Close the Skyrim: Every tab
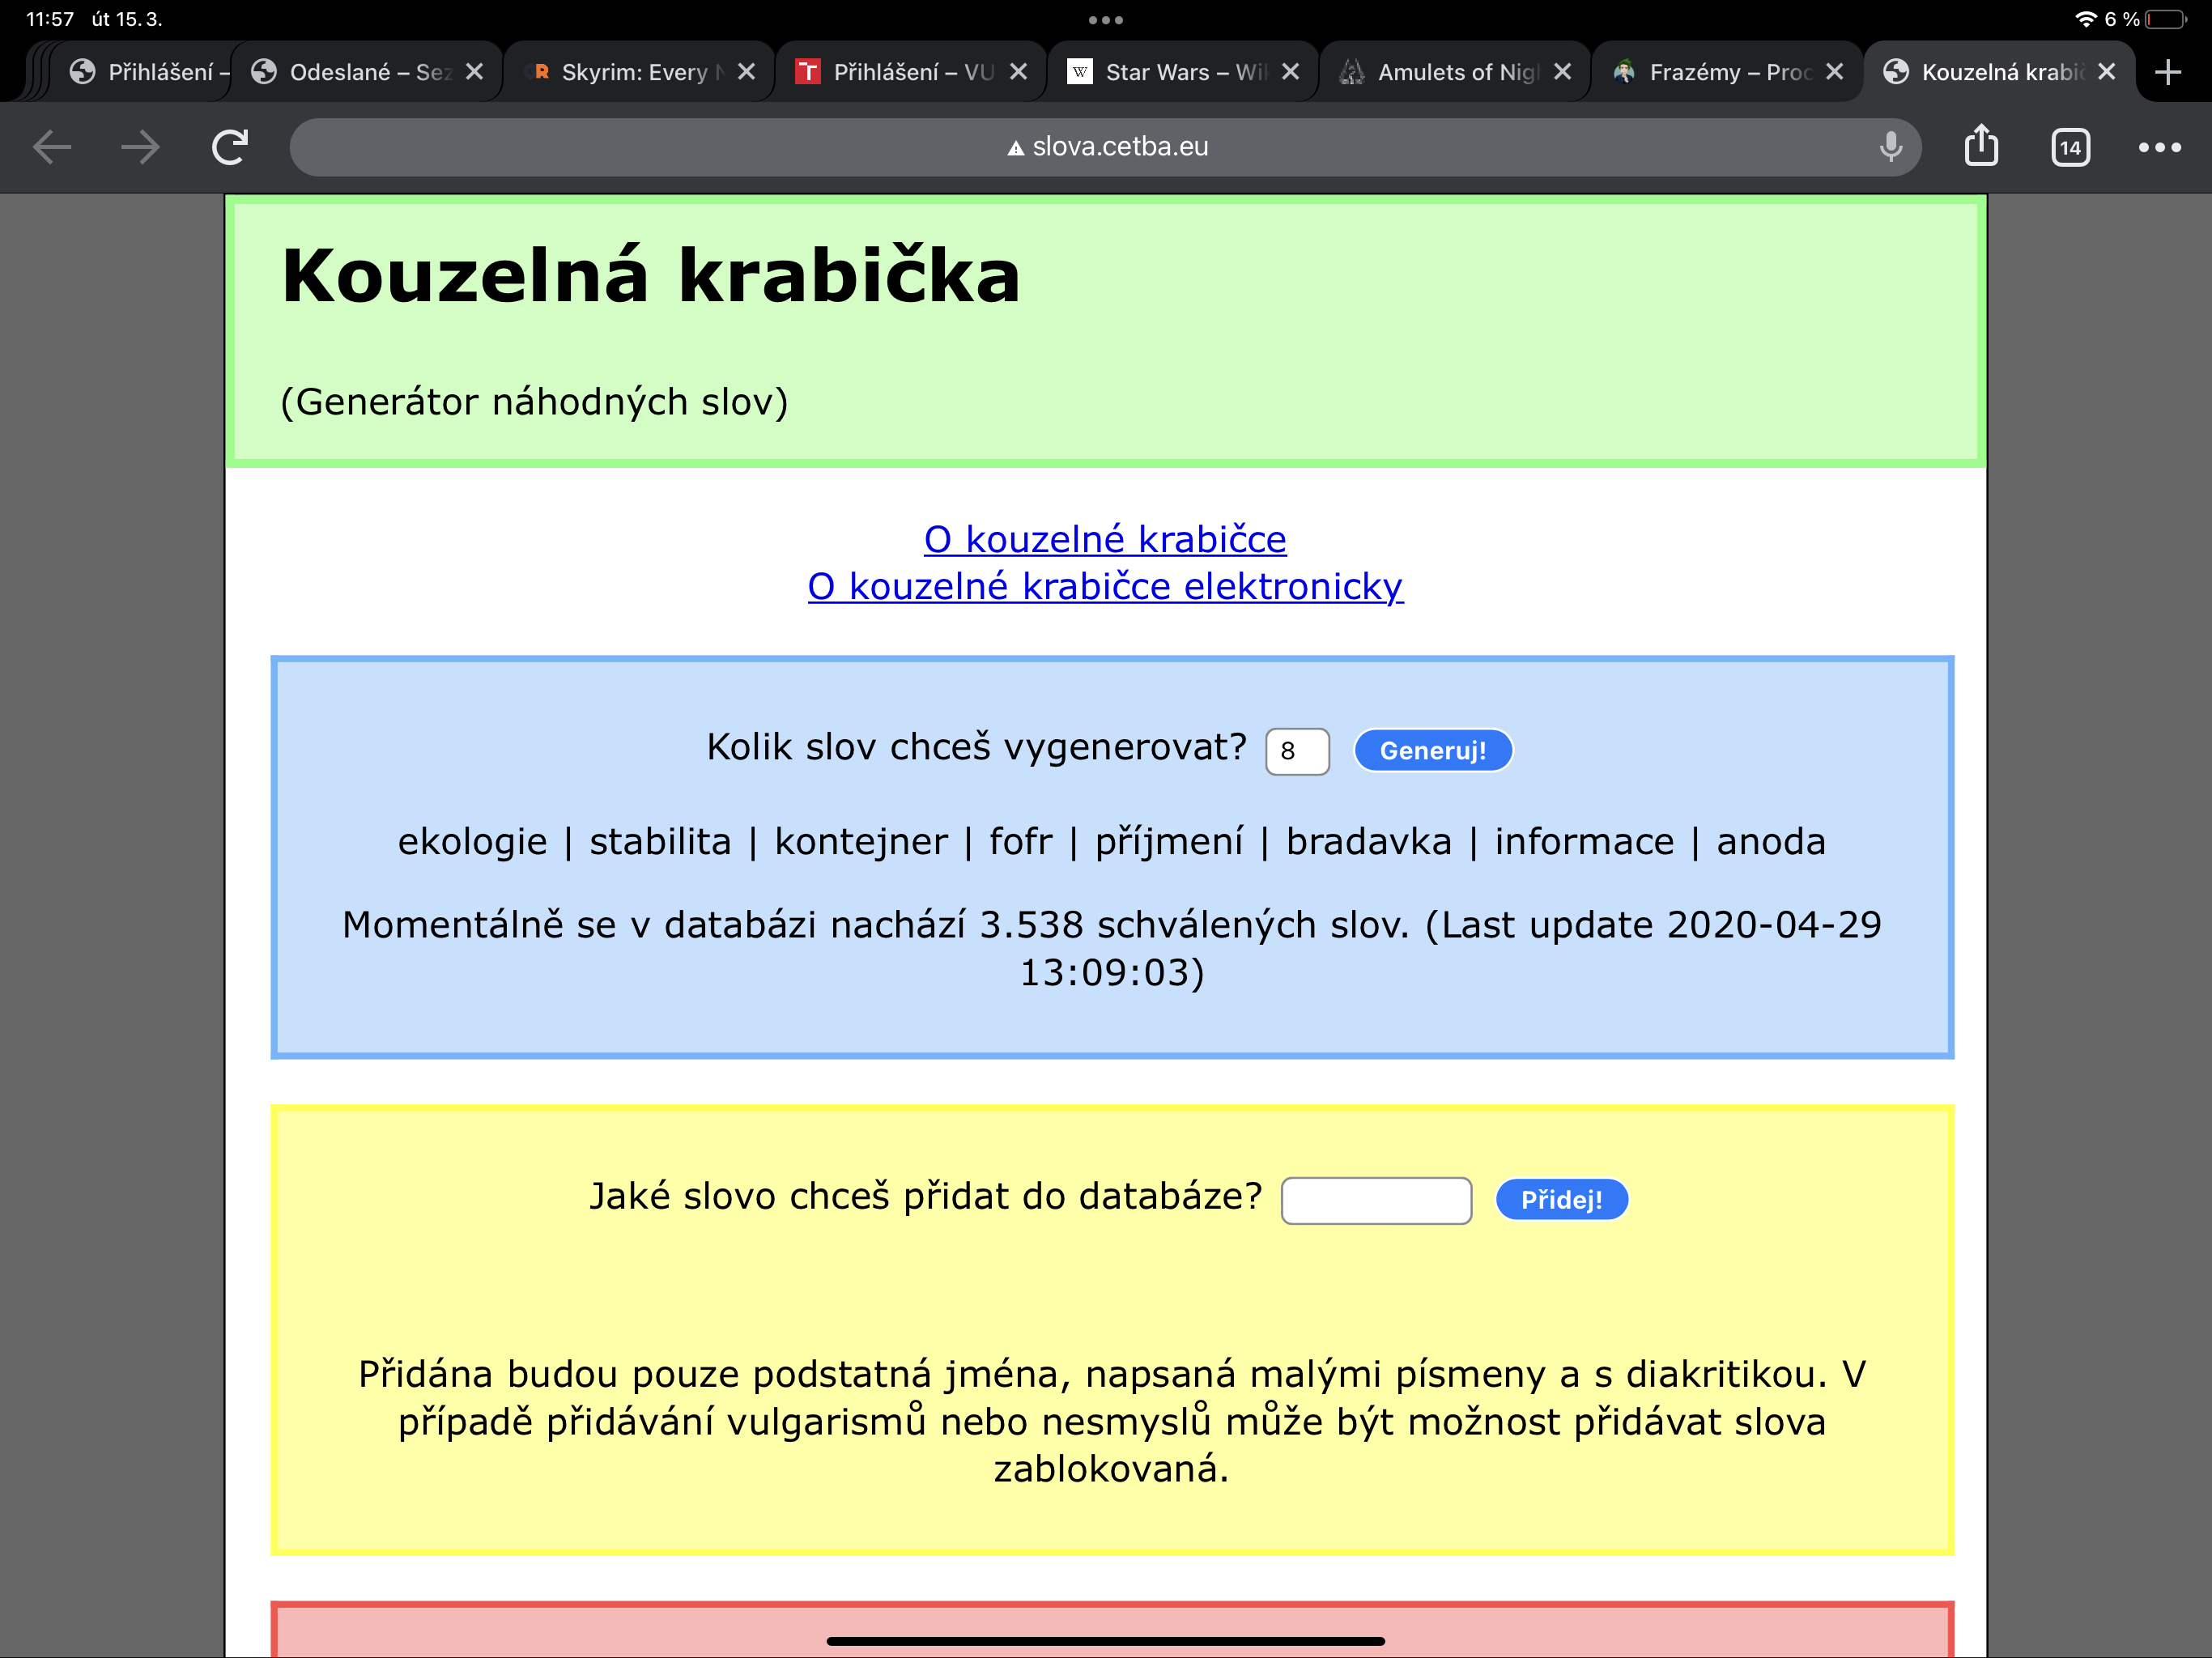 coord(746,72)
